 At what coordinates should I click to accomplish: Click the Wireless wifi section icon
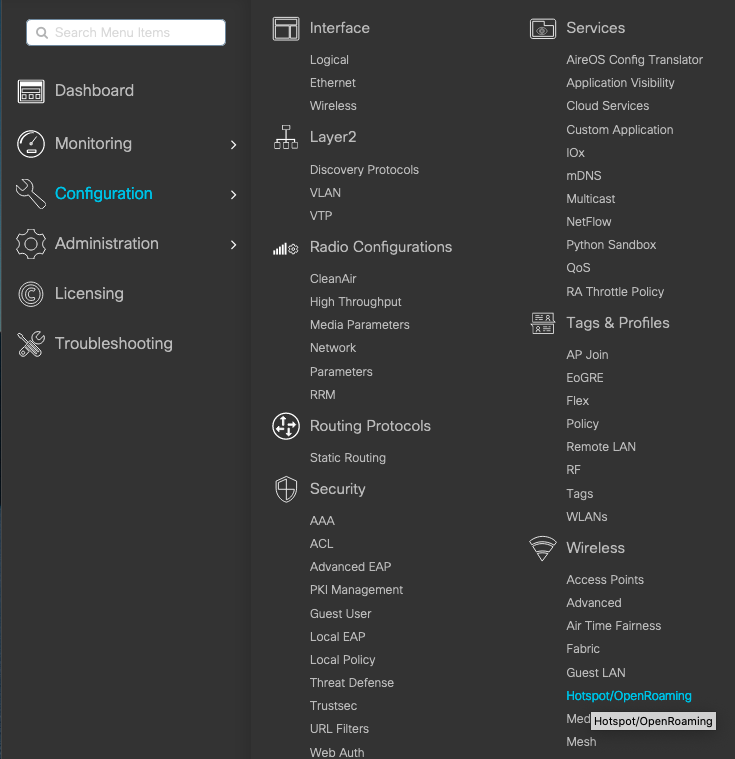click(x=543, y=548)
